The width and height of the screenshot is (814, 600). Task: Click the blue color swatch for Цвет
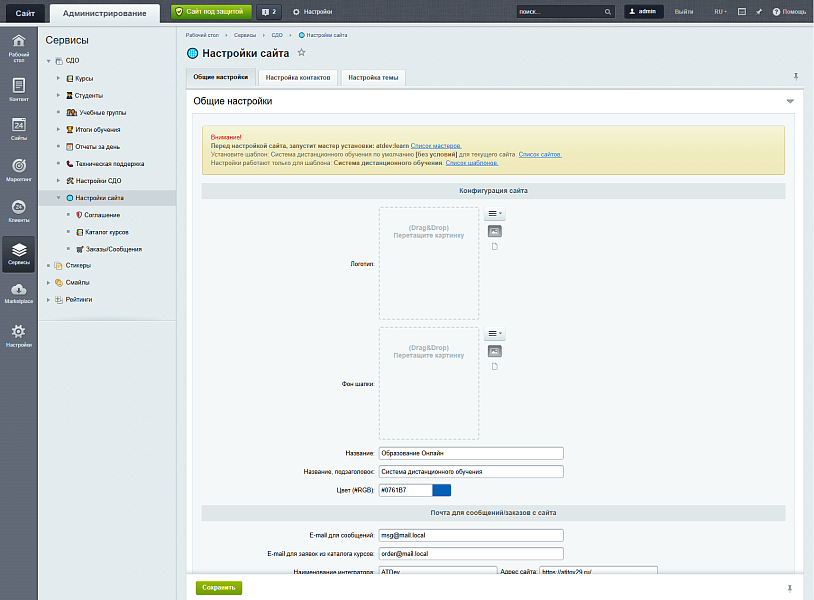[x=441, y=490]
